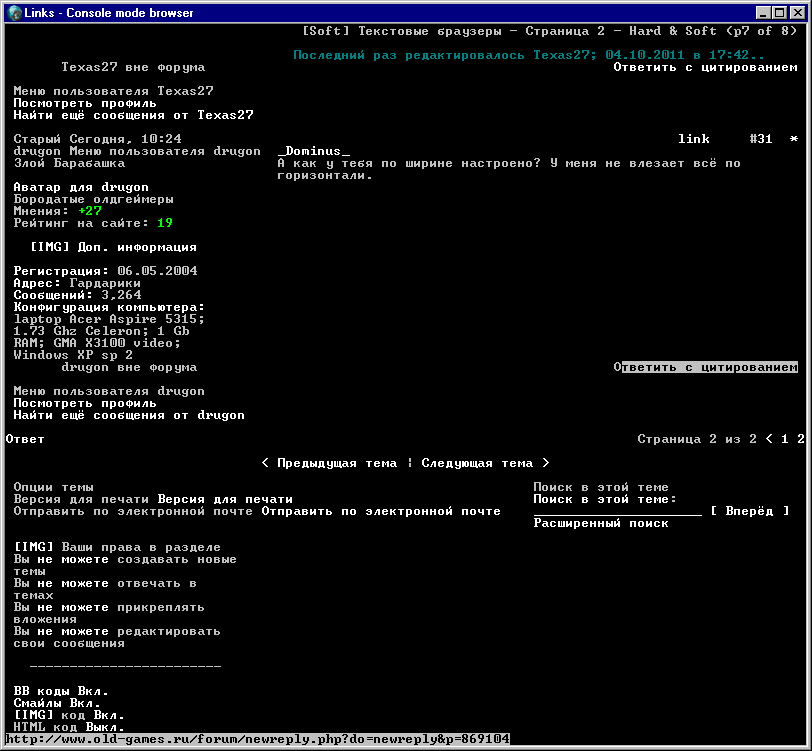Open 'BB коды' help link
The height and width of the screenshot is (751, 812).
41,691
